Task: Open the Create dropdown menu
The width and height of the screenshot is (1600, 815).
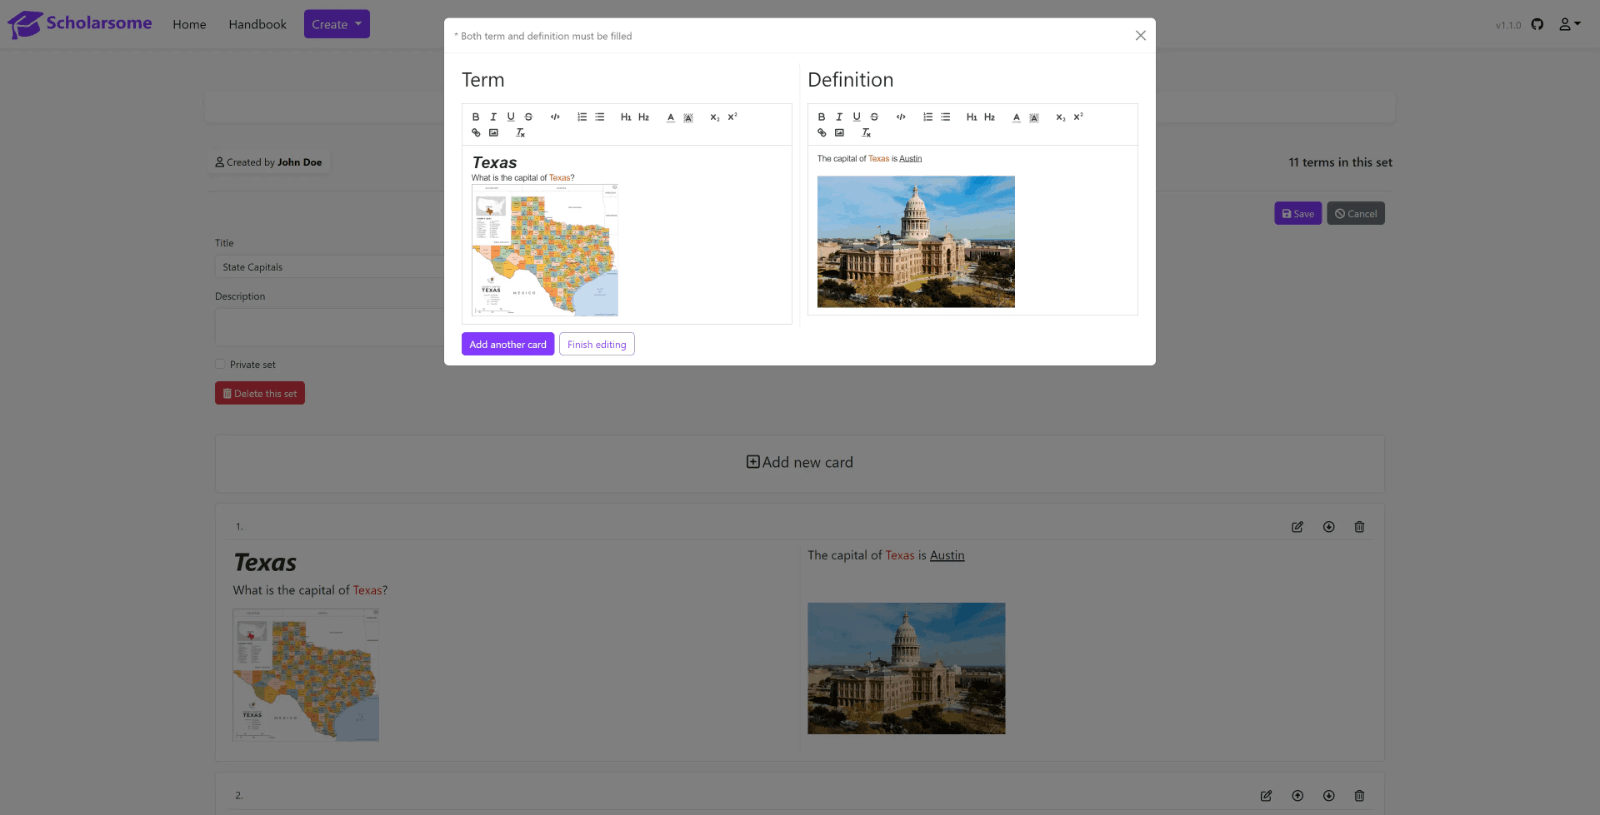Action: pyautogui.click(x=336, y=24)
